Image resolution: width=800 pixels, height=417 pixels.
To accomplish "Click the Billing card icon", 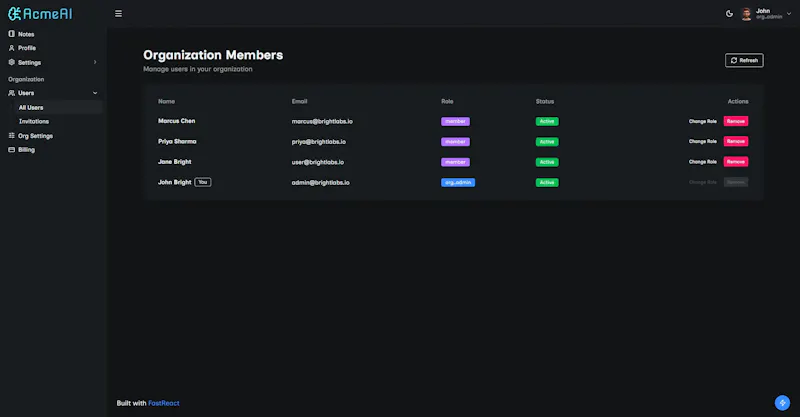I will coord(11,150).
